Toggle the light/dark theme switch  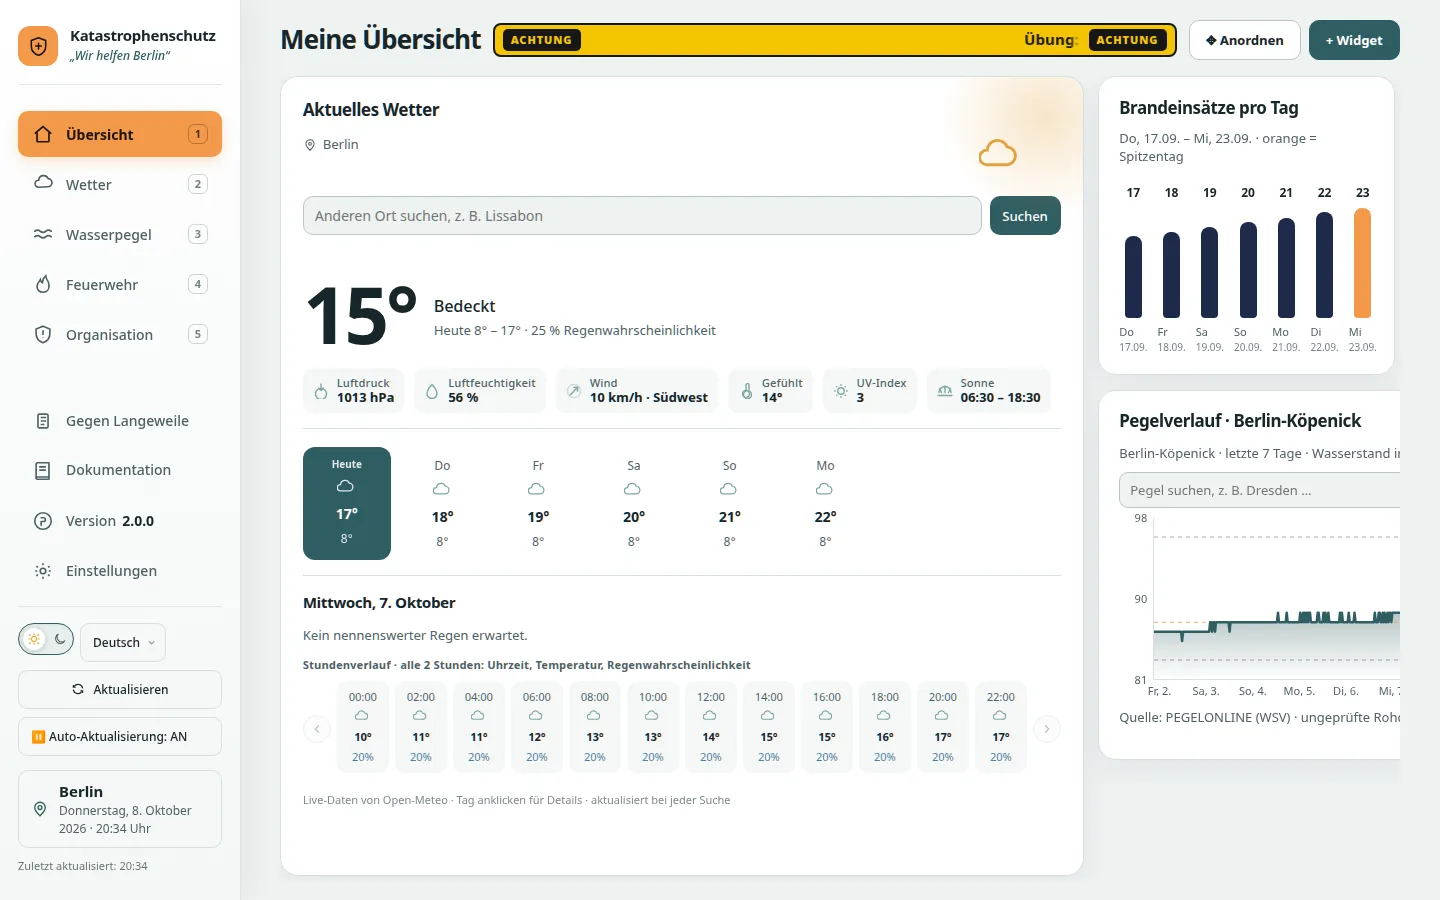[x=46, y=639]
